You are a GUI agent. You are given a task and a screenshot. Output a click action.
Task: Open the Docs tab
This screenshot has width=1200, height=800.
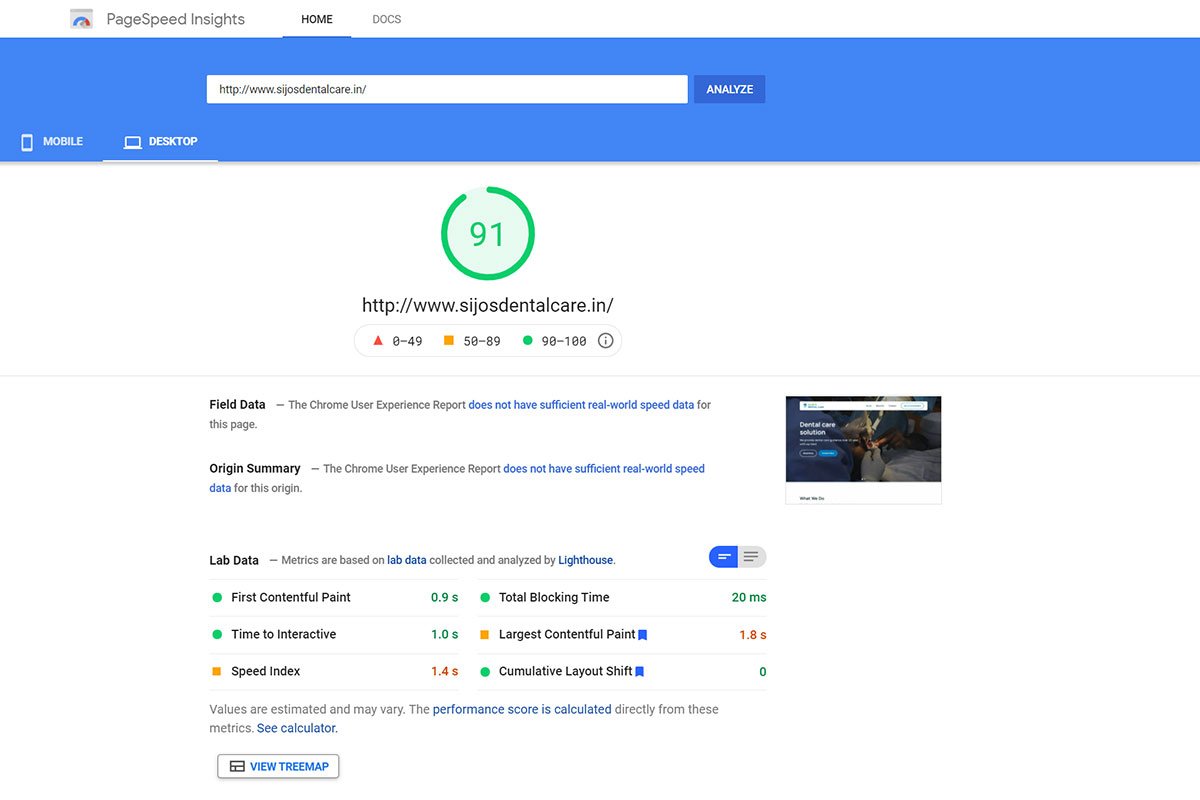[386, 19]
